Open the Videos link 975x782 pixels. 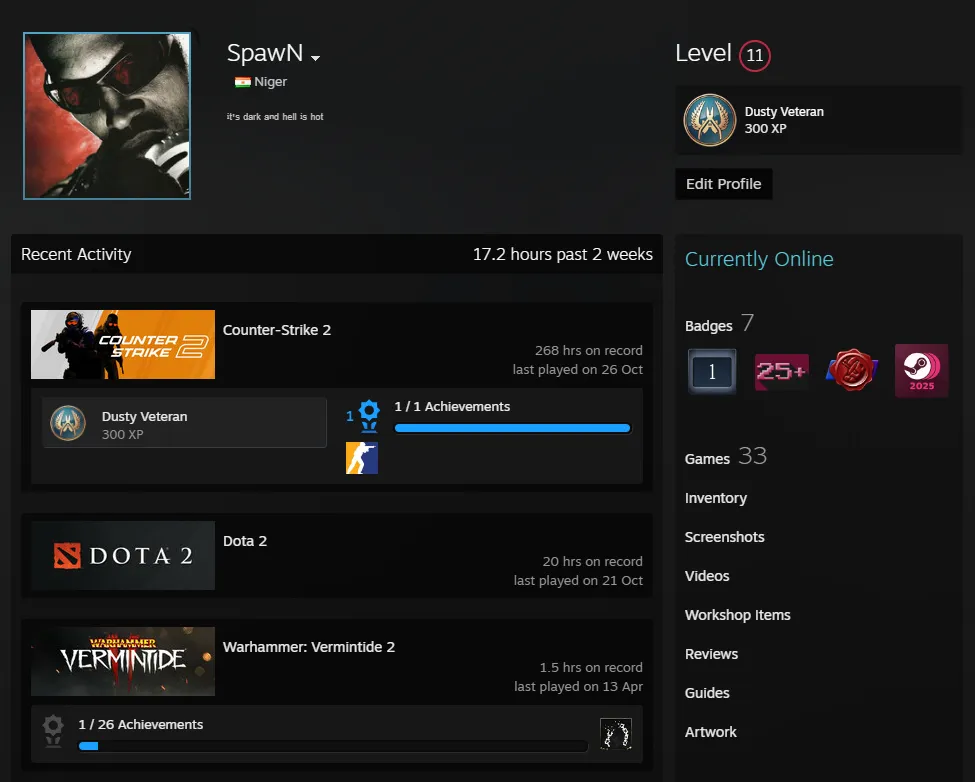pyautogui.click(x=707, y=576)
